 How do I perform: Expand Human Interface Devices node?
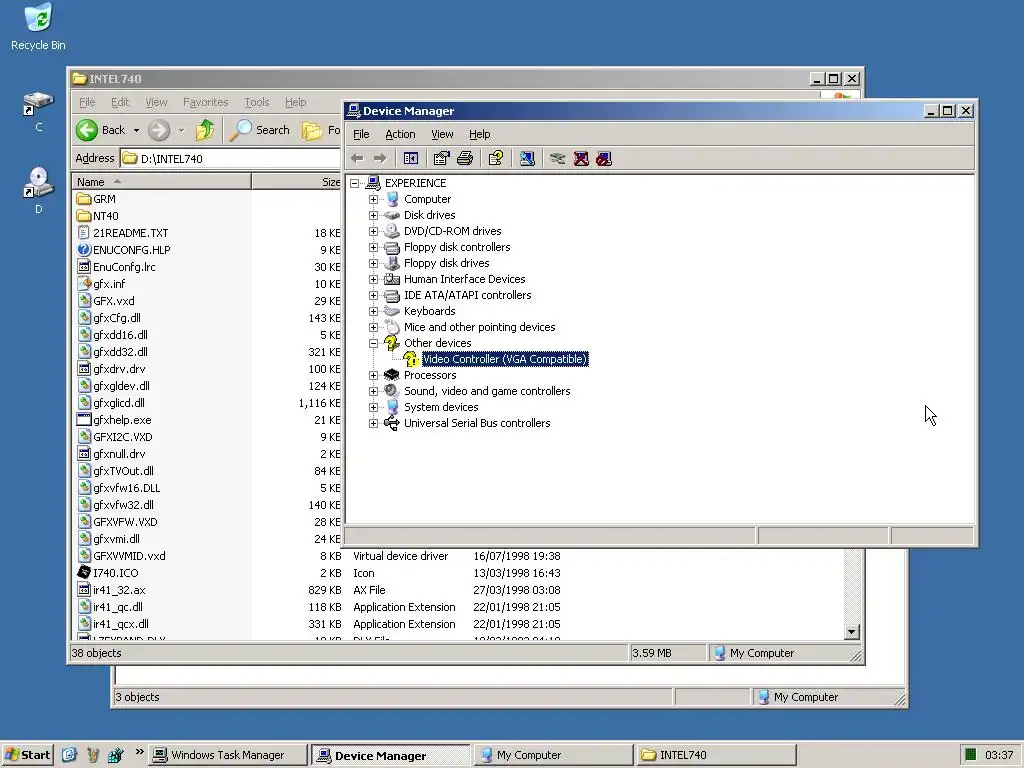tap(374, 280)
